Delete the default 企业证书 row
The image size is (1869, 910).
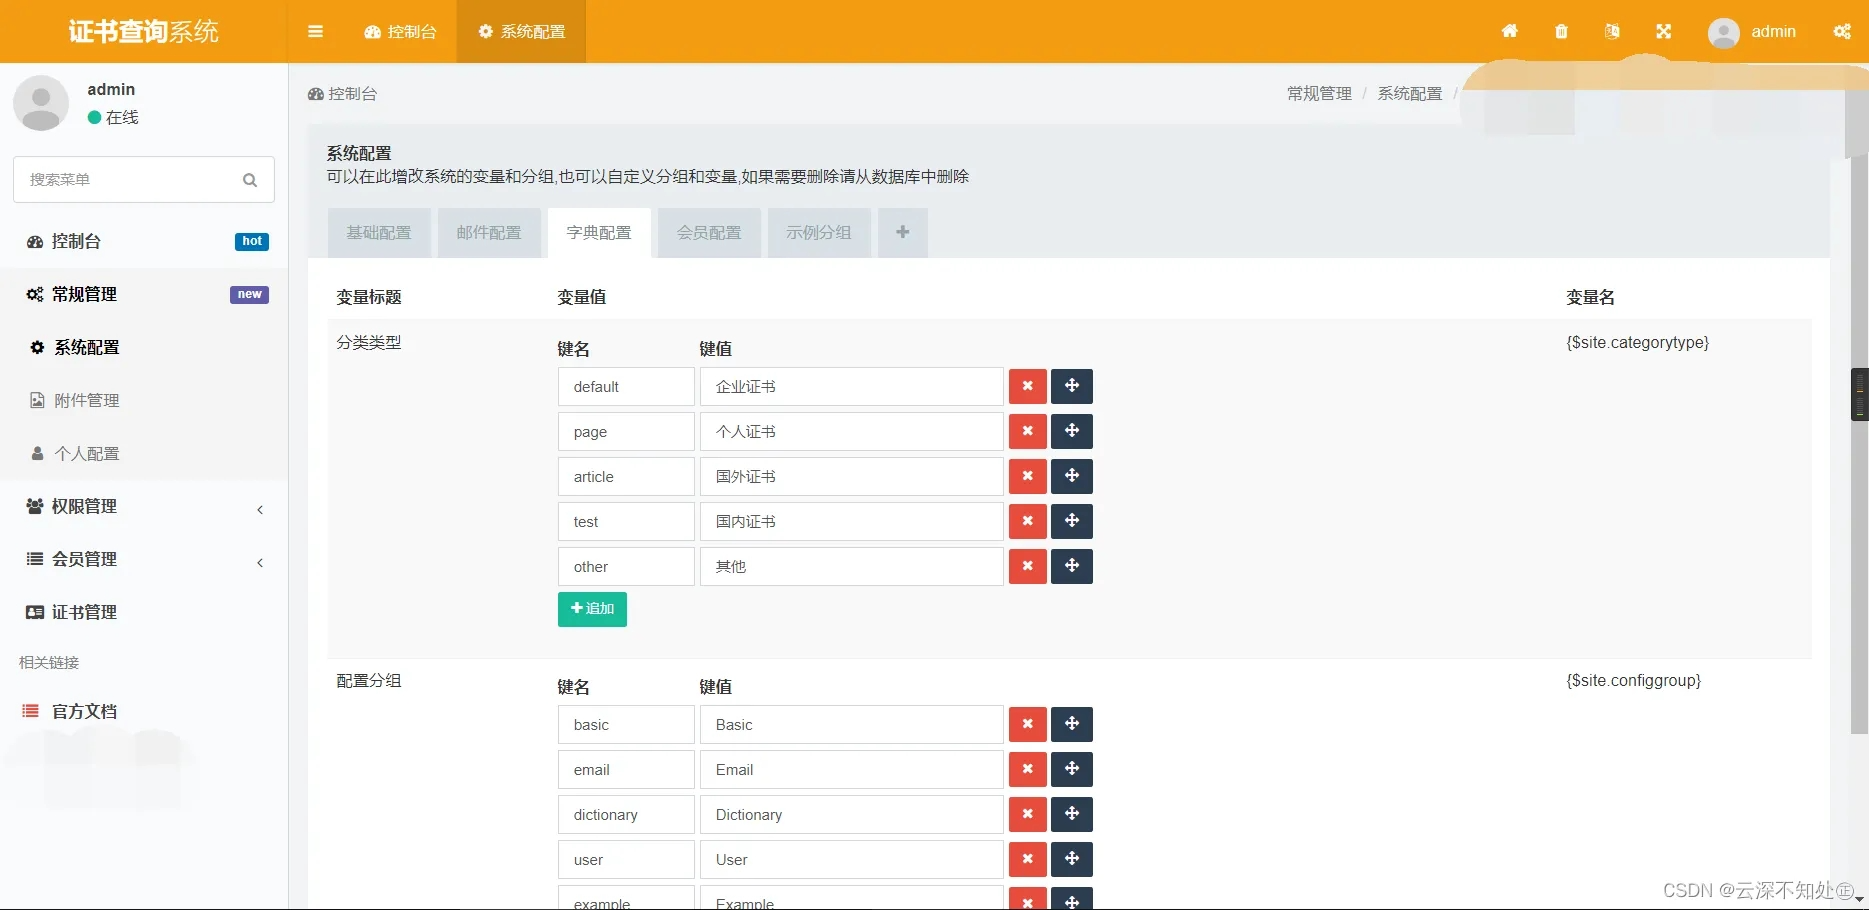[x=1027, y=386]
